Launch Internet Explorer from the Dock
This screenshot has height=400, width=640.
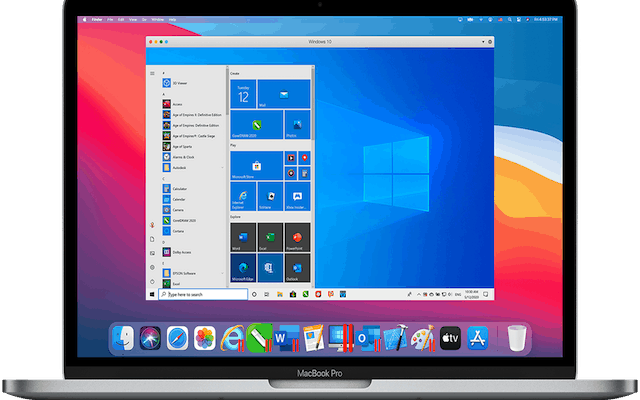click(x=233, y=338)
